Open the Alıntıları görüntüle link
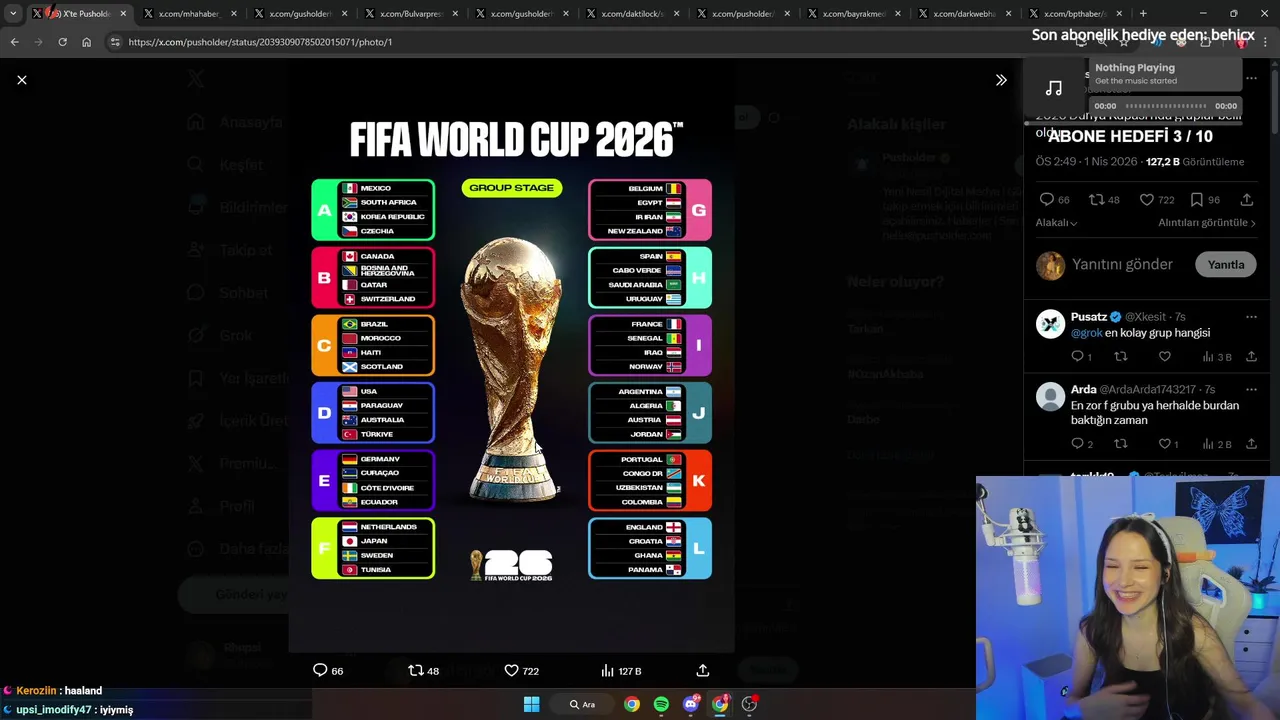The height and width of the screenshot is (720, 1280). click(1207, 223)
